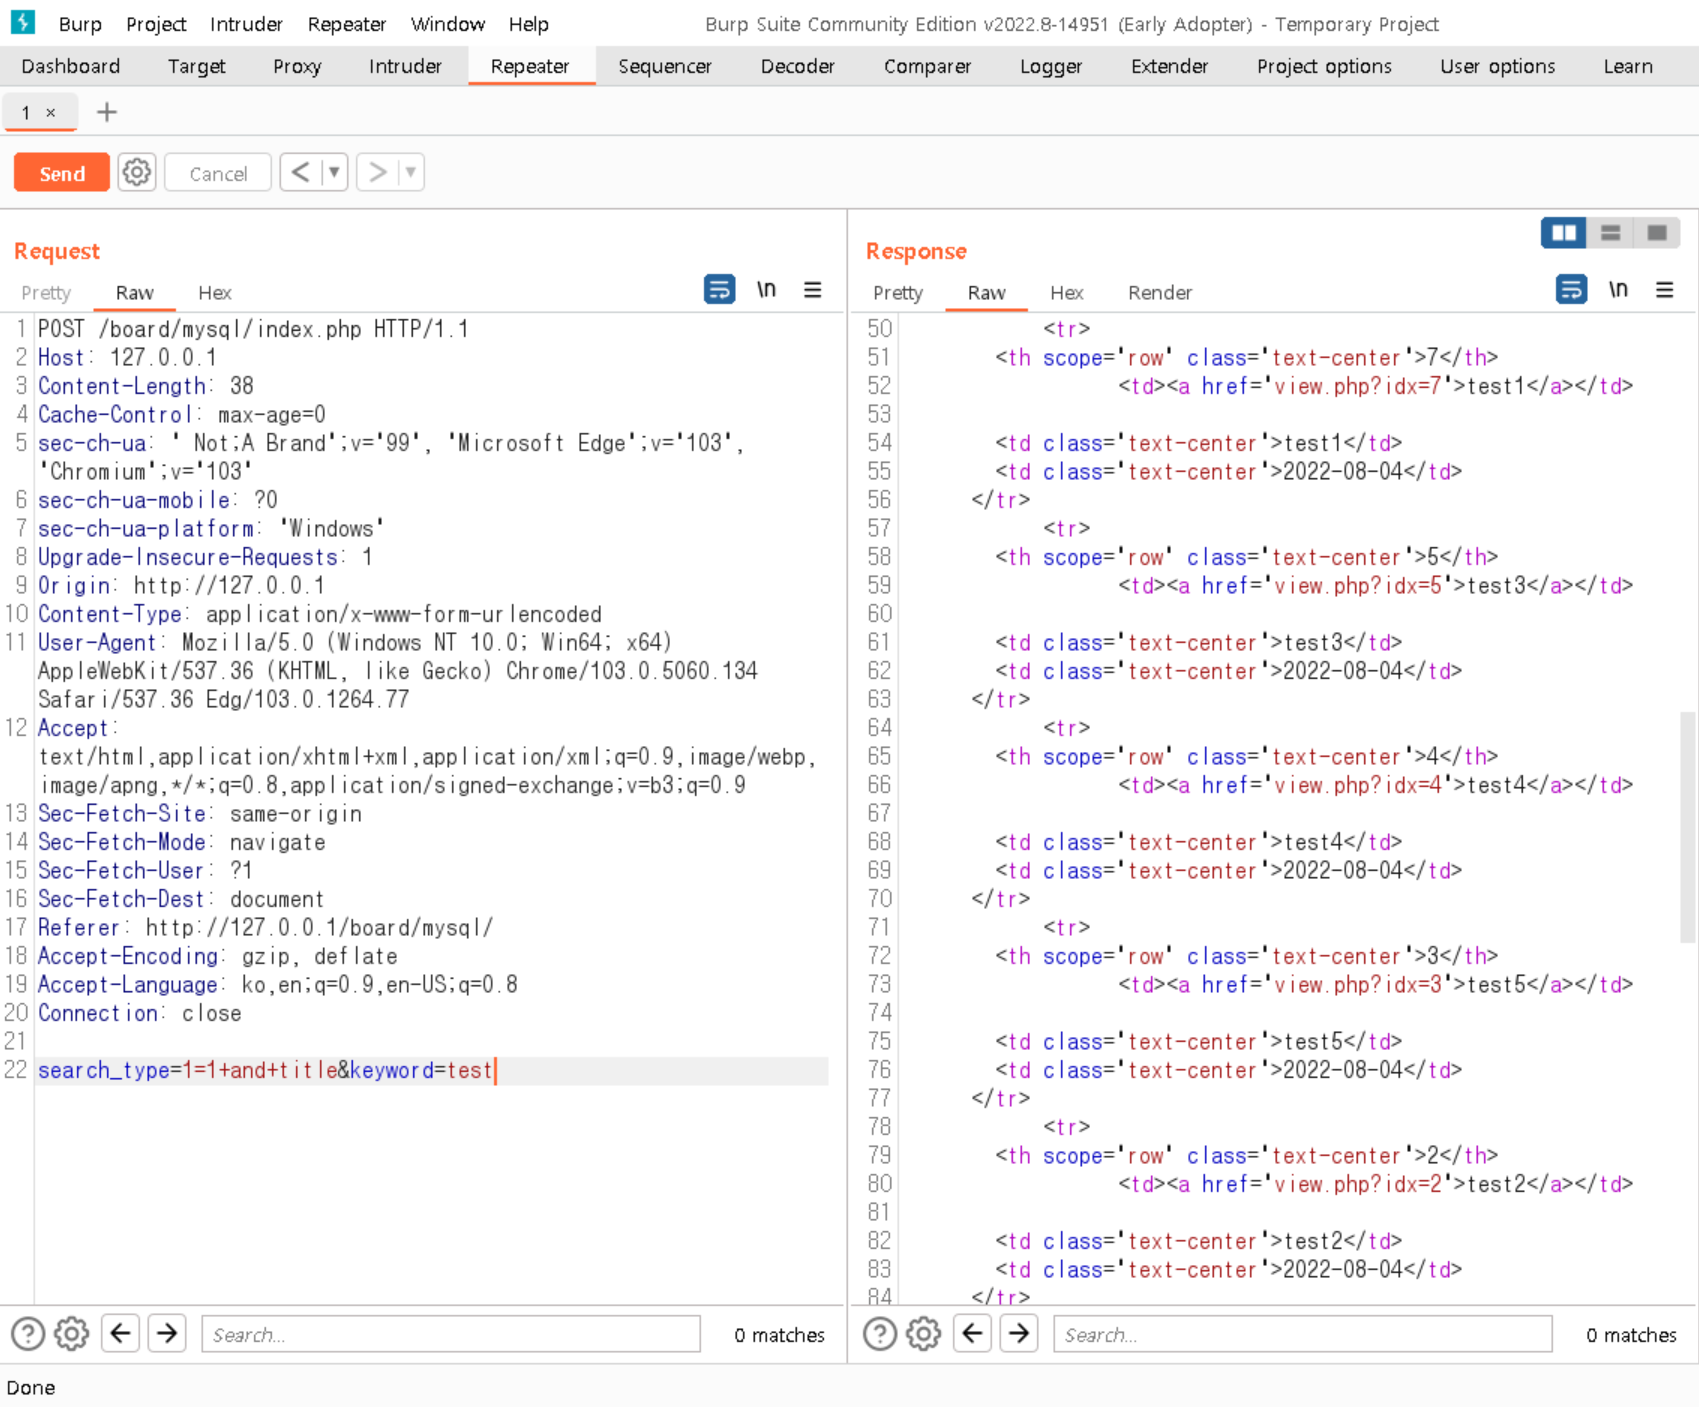Expand back history dropdown arrow
This screenshot has height=1407, width=1699.
(334, 173)
